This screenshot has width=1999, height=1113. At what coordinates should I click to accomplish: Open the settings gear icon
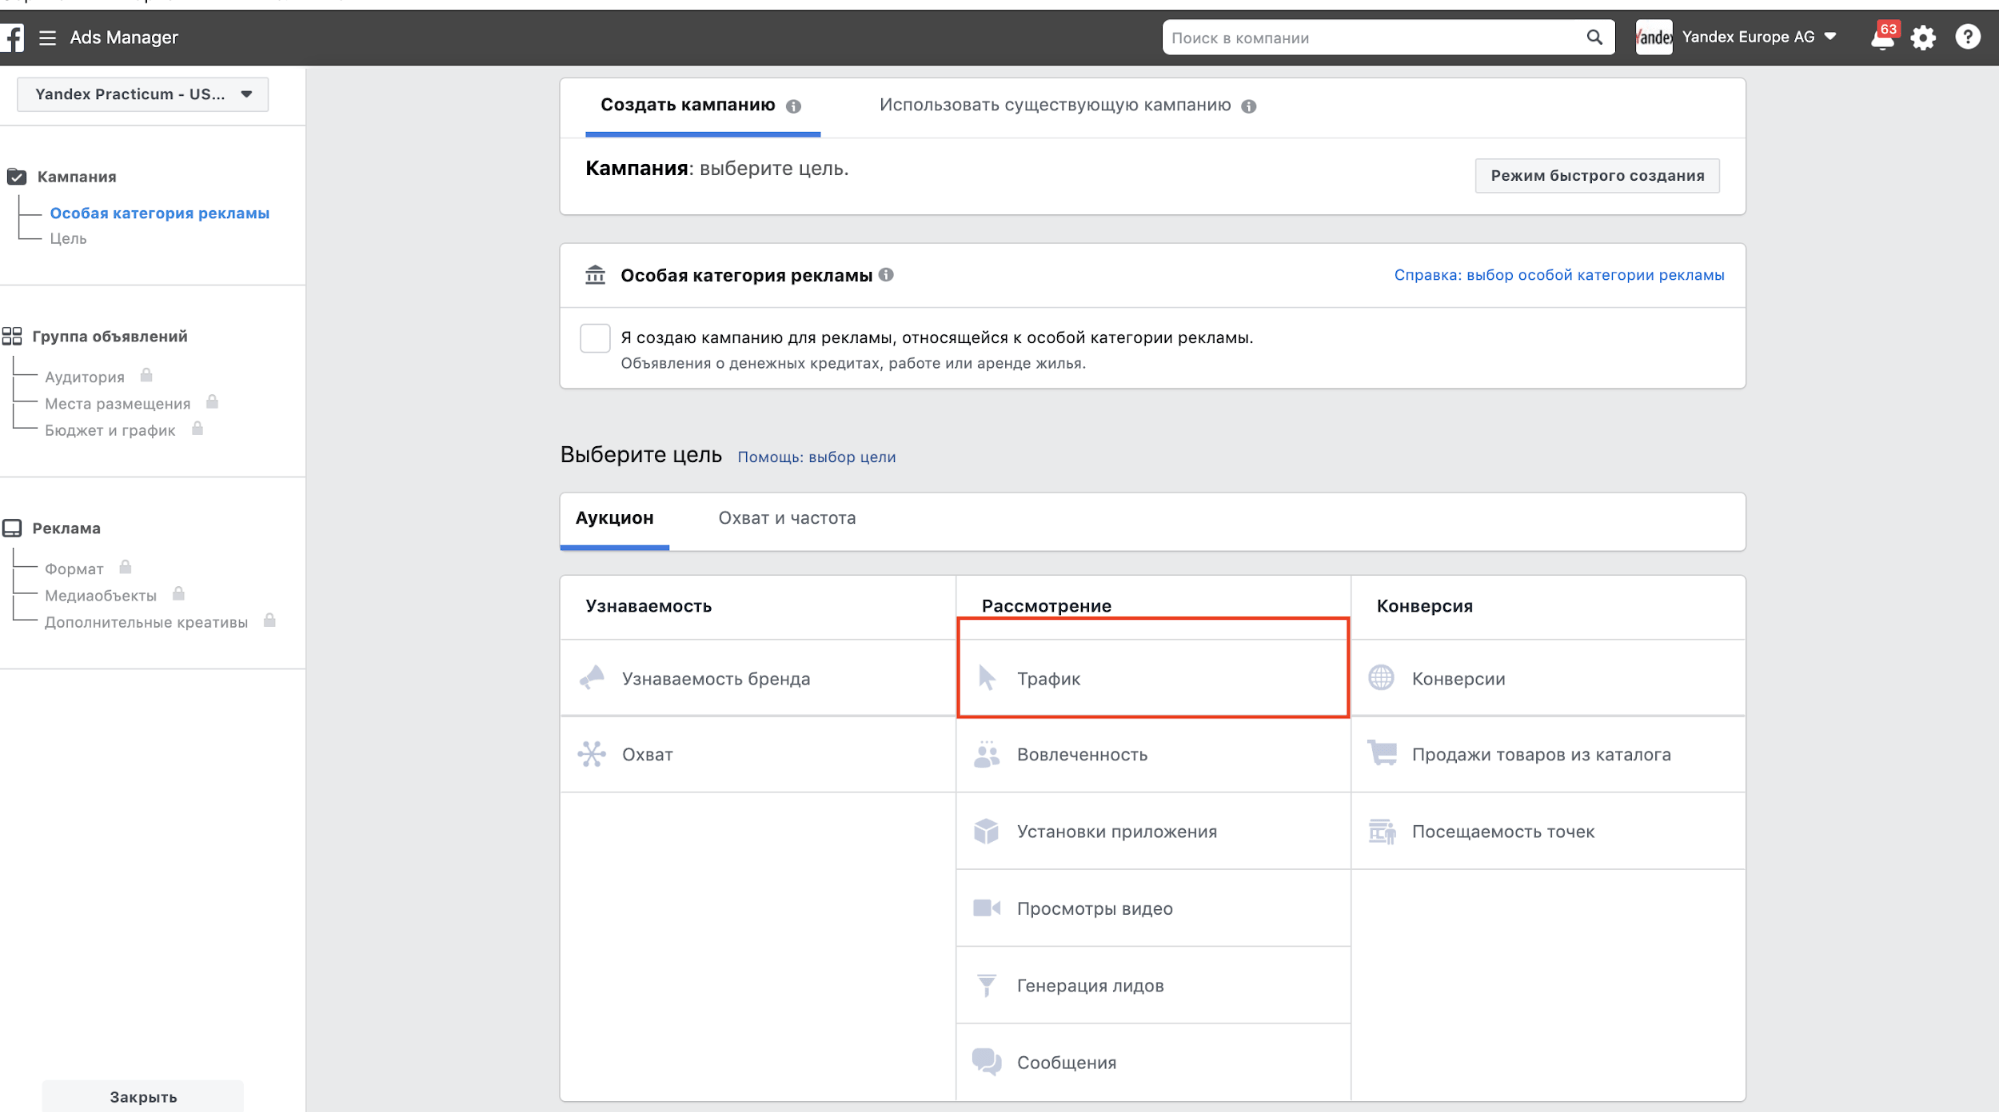[x=1922, y=37]
